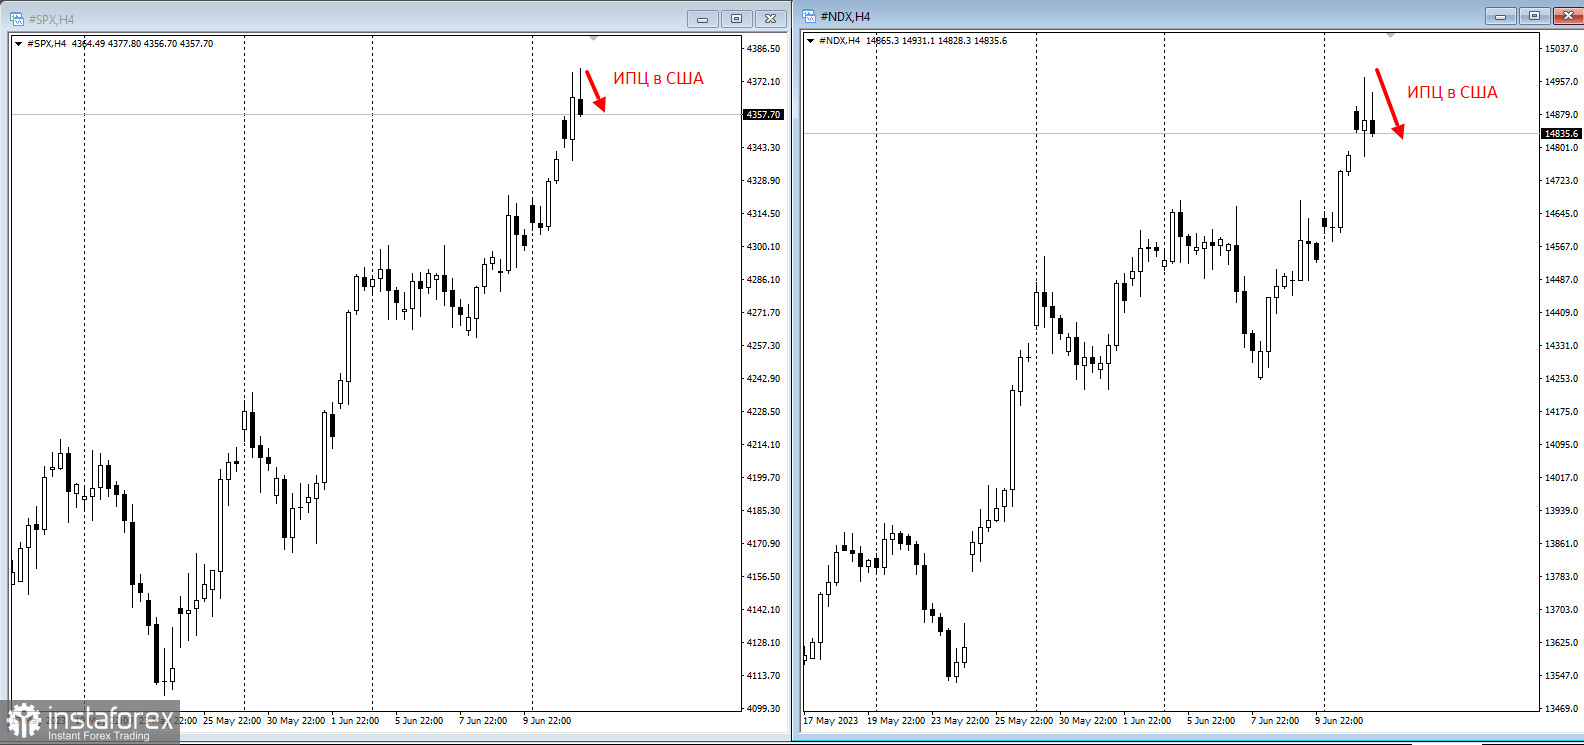Click the SPX OHLC values 4364.49 4377.80 4356.70

click(124, 44)
